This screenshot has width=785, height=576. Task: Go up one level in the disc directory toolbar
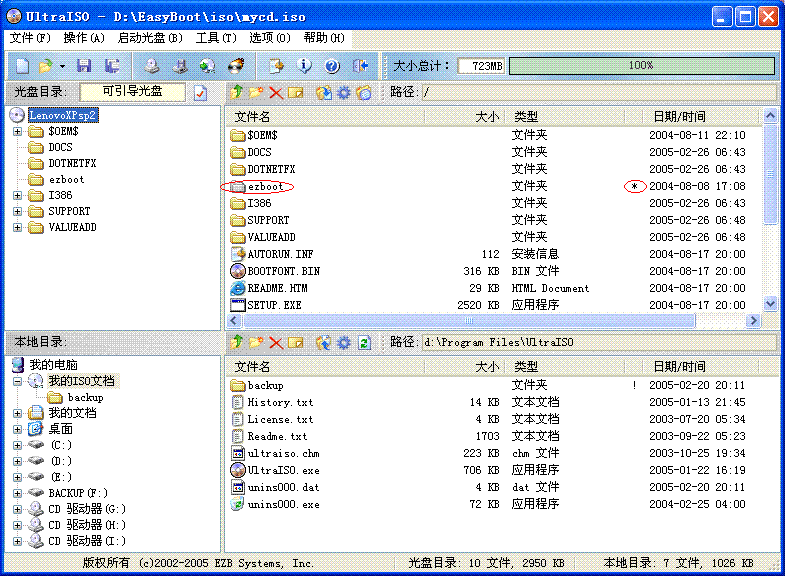[237, 92]
